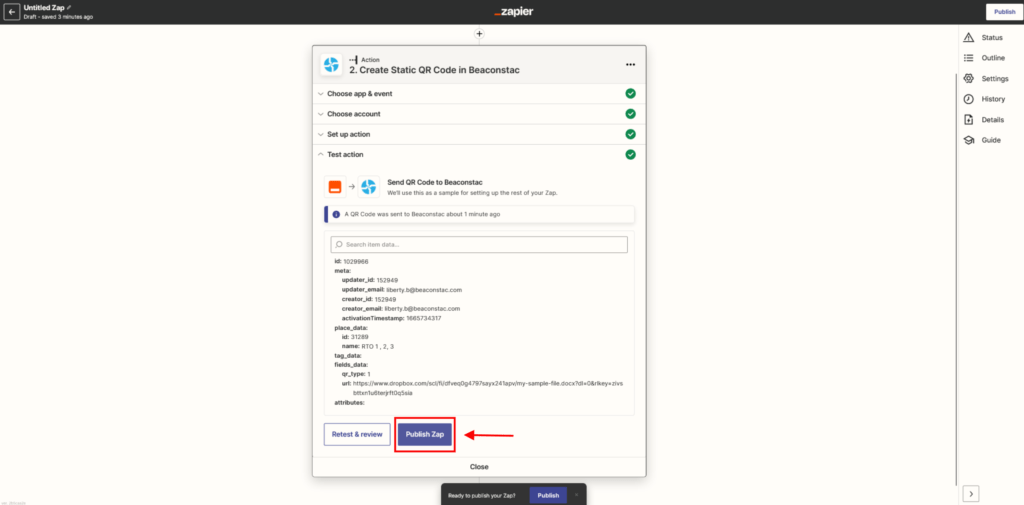Click green check beside Test action
1024x505 pixels.
(630, 154)
